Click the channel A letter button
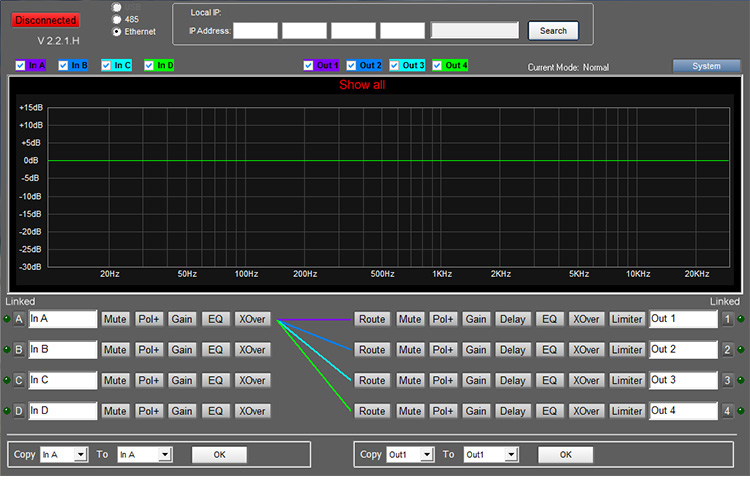The image size is (750, 482). [19, 320]
